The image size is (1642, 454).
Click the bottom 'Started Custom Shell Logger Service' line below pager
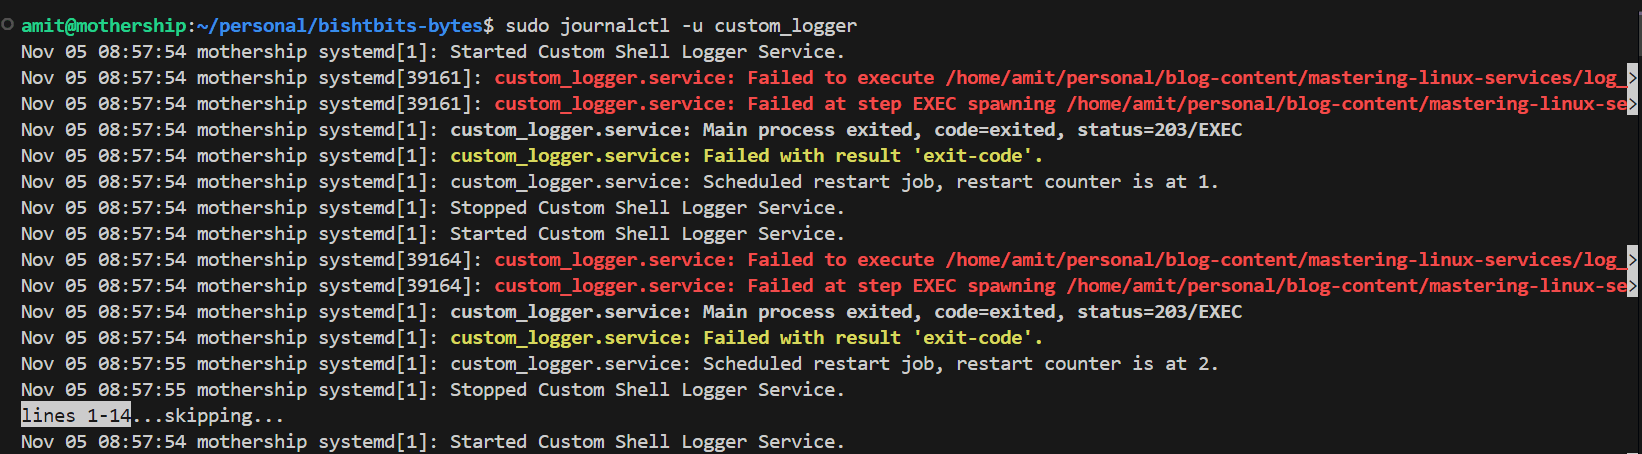point(433,442)
